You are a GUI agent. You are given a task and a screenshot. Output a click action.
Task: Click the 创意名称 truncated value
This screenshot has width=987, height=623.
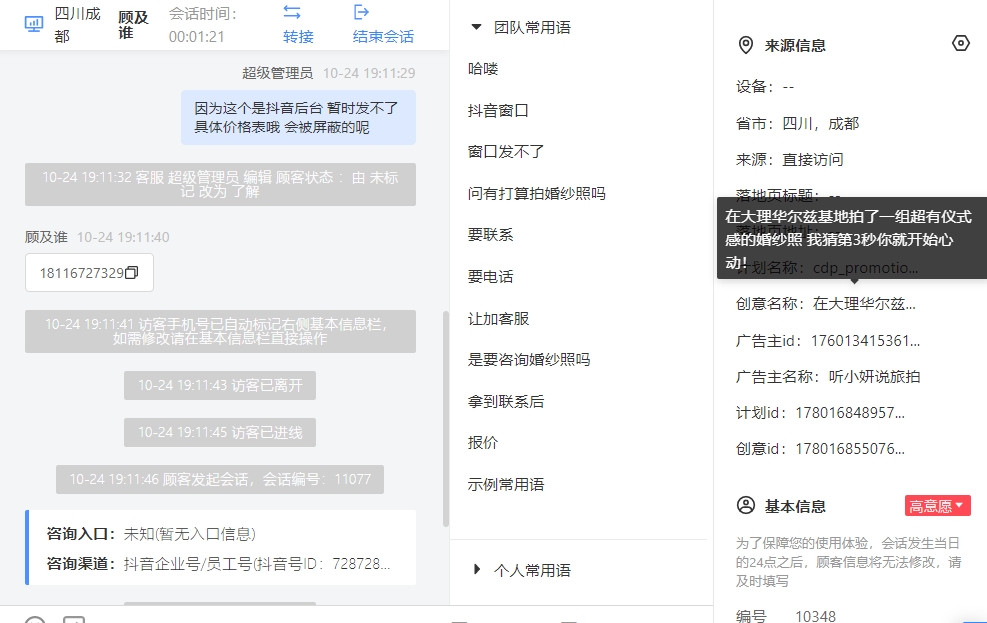(x=864, y=304)
